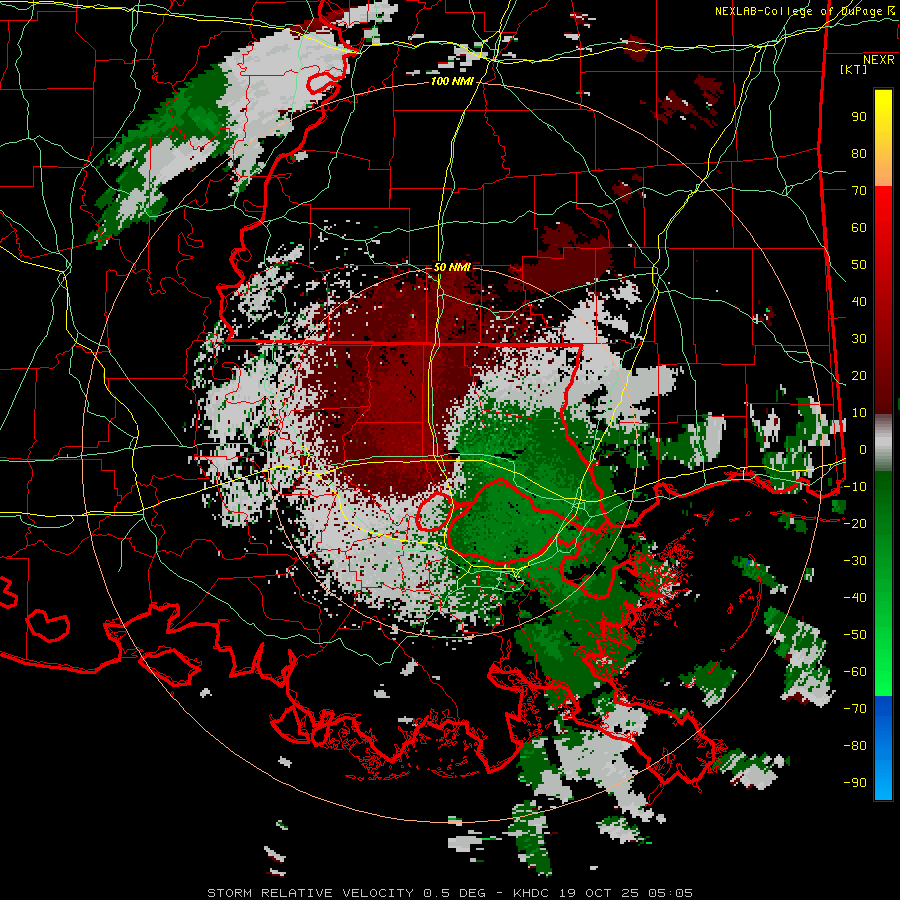The image size is (900, 900).
Task: Click the -60 value on velocity legend
Action: 855,672
